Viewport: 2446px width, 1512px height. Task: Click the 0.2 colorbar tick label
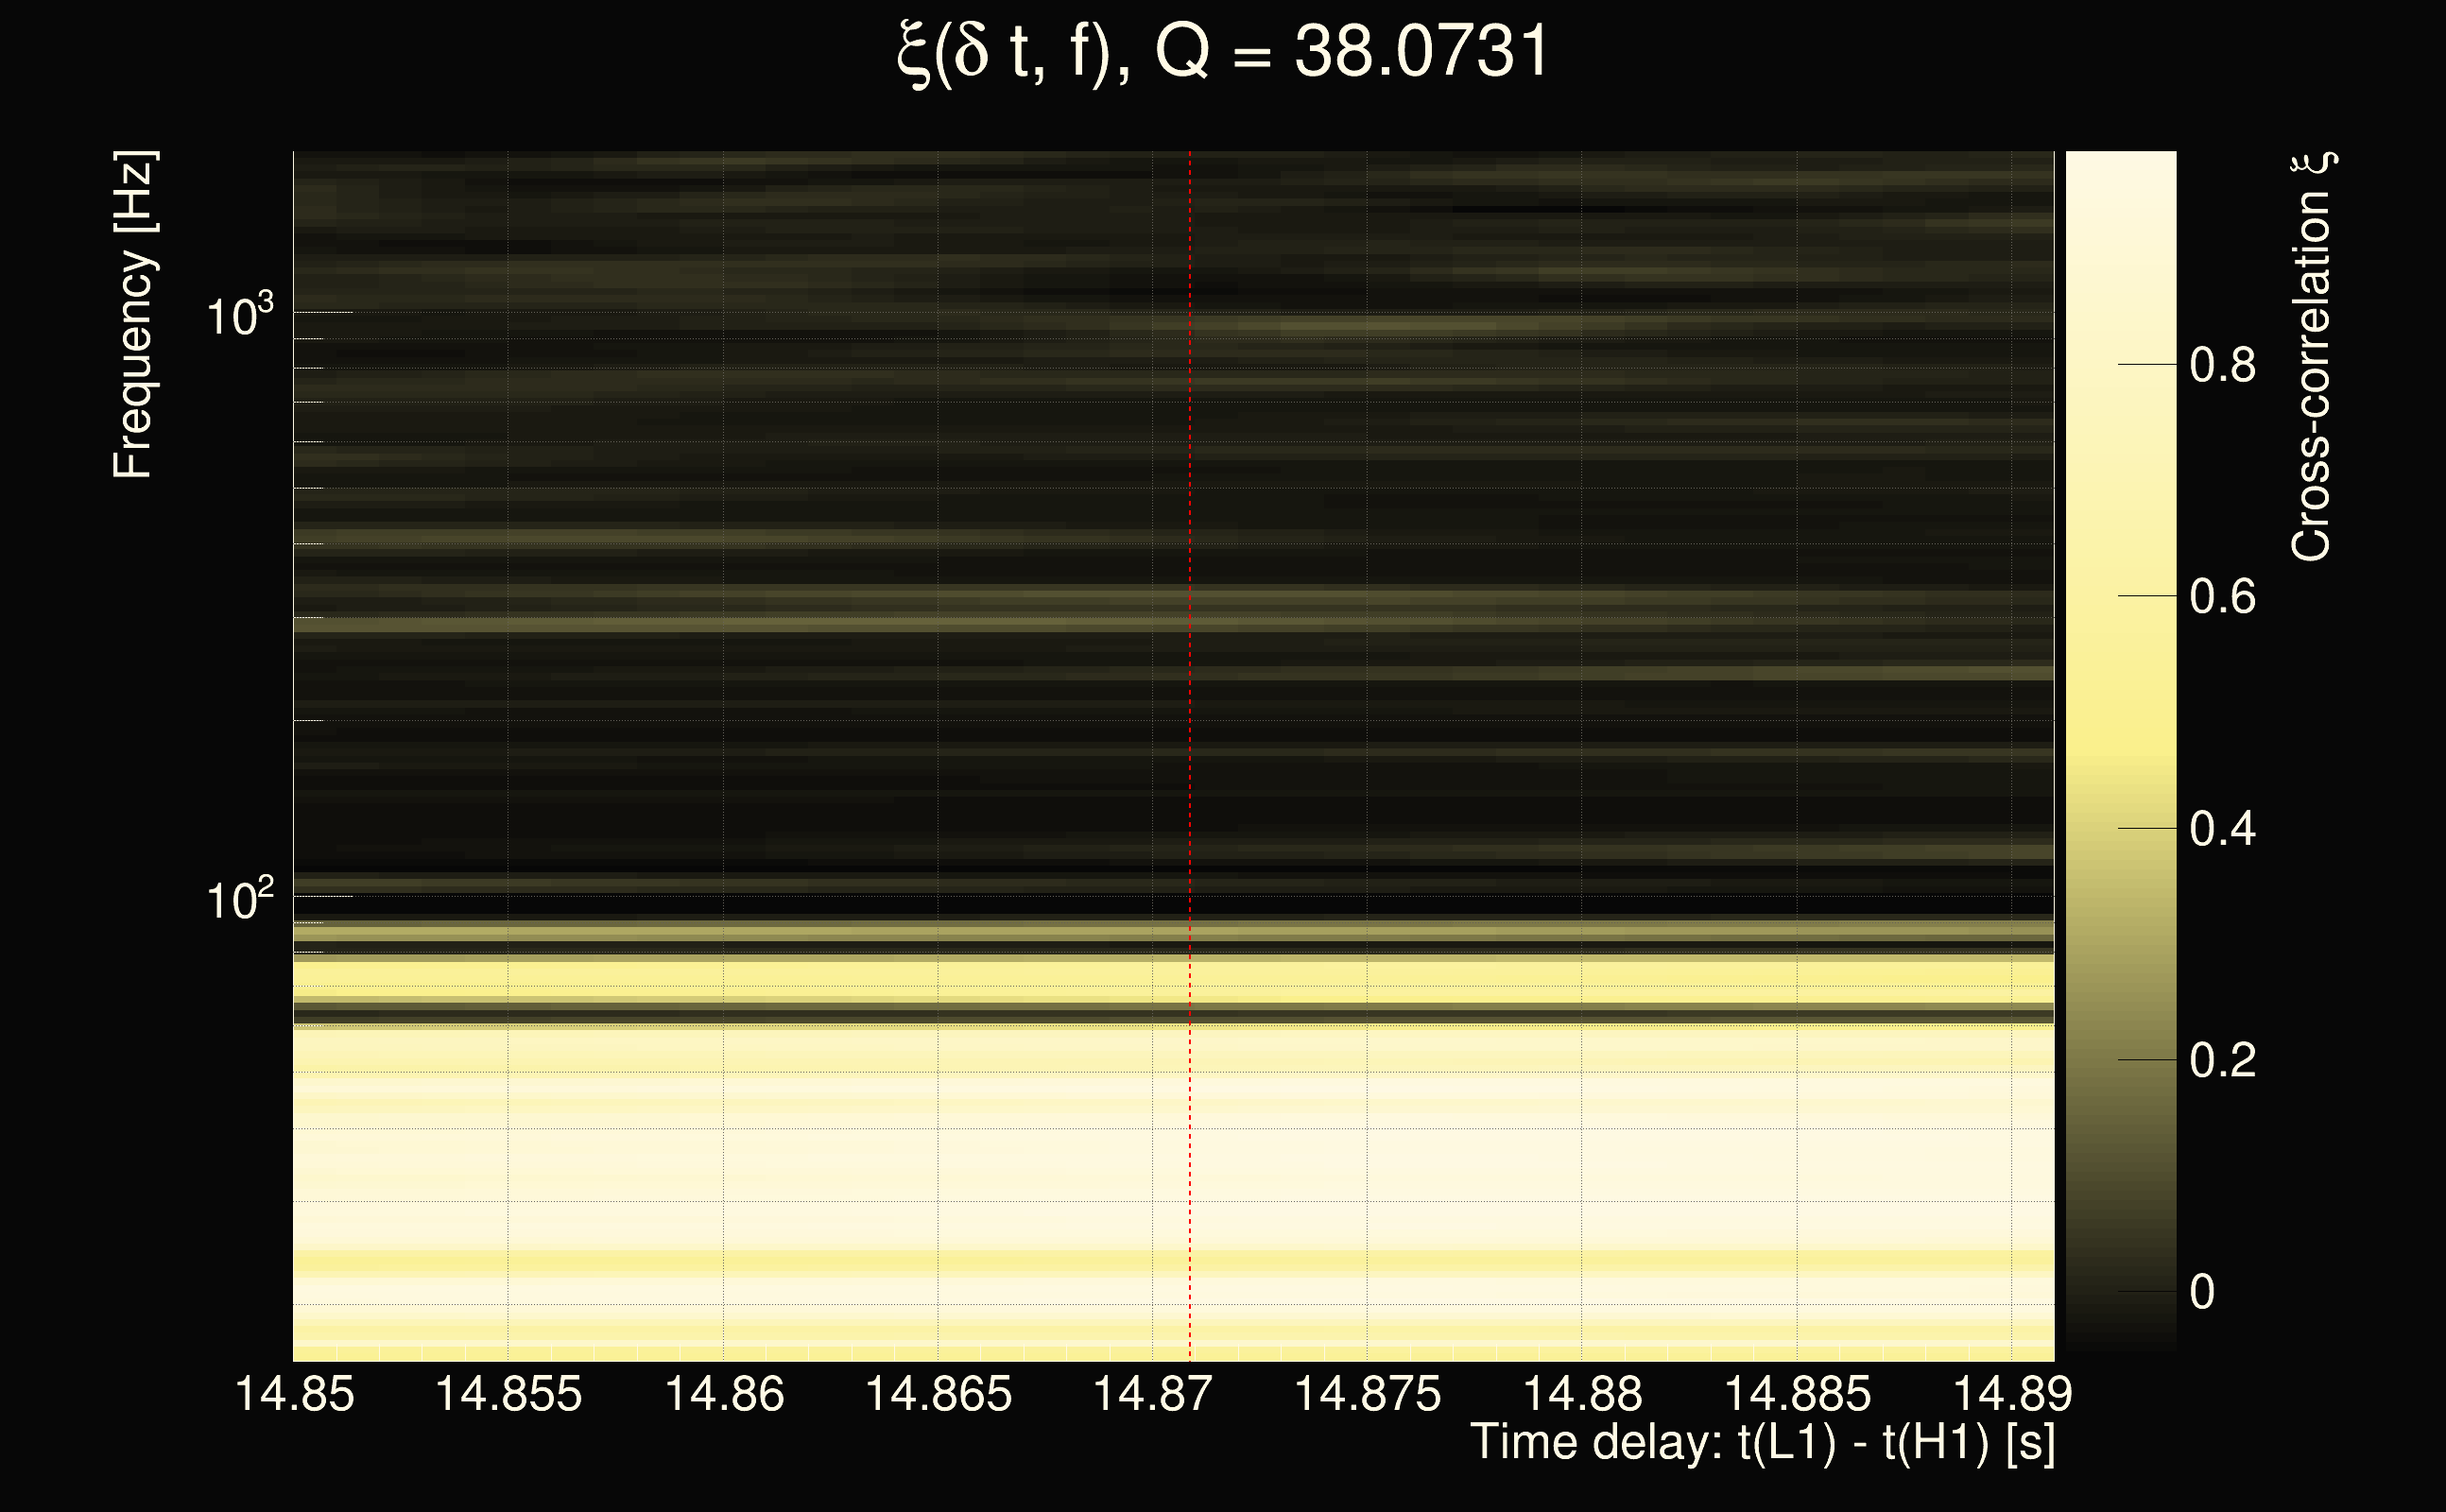click(x=2222, y=1060)
